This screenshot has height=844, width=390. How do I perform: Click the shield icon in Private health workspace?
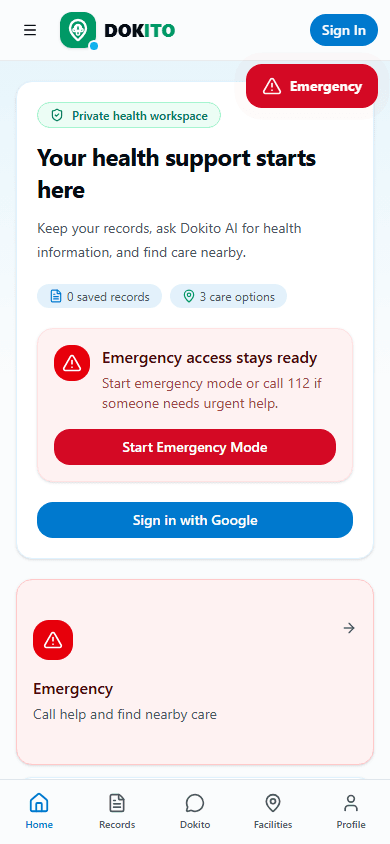point(57,115)
